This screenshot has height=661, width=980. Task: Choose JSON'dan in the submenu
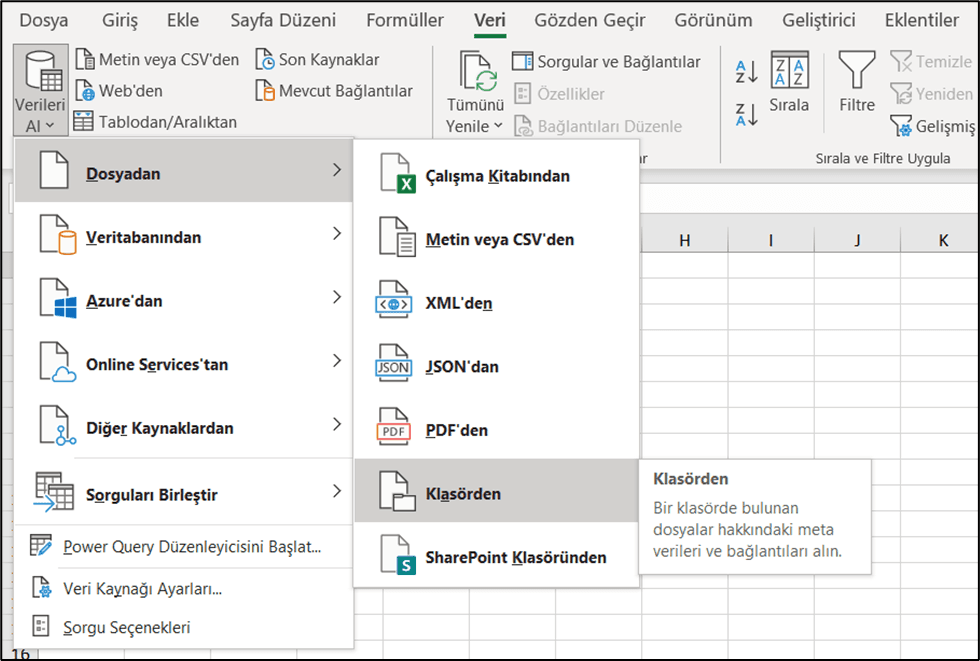pyautogui.click(x=496, y=365)
